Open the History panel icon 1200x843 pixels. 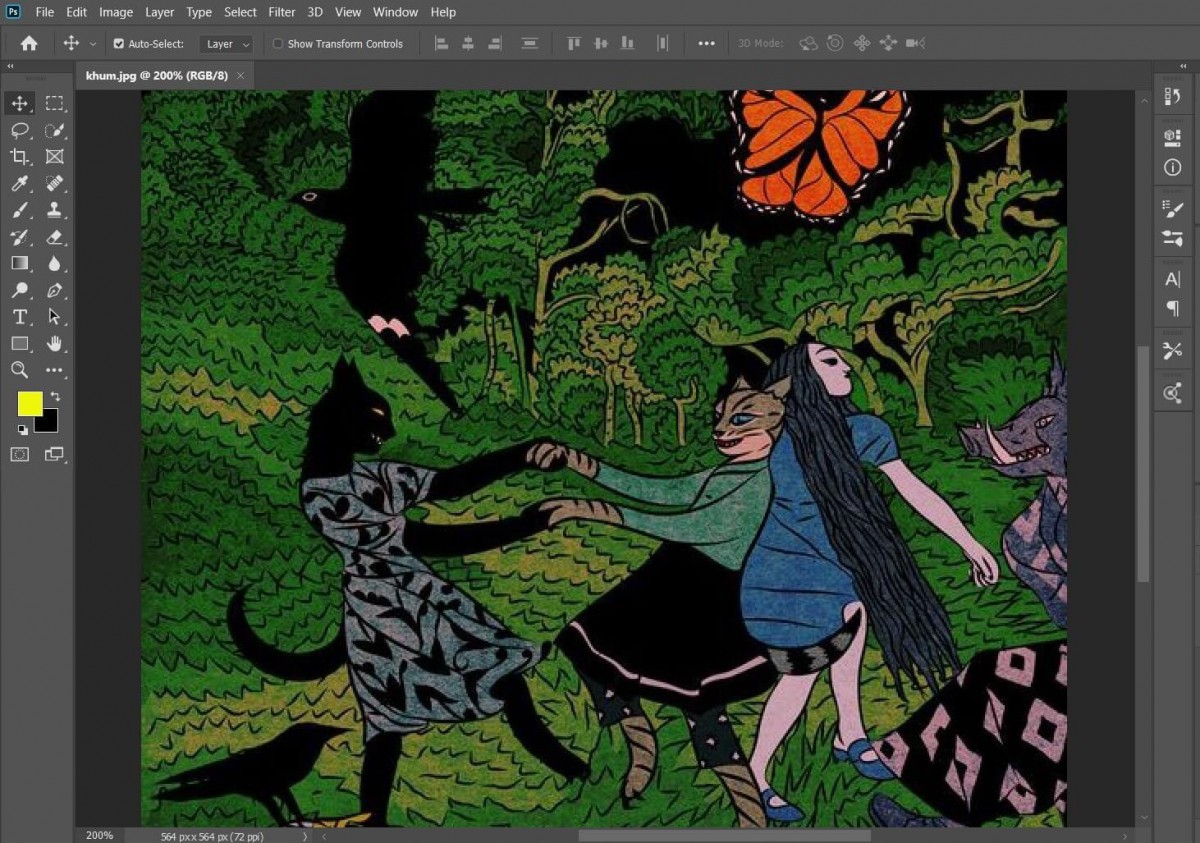point(1173,97)
